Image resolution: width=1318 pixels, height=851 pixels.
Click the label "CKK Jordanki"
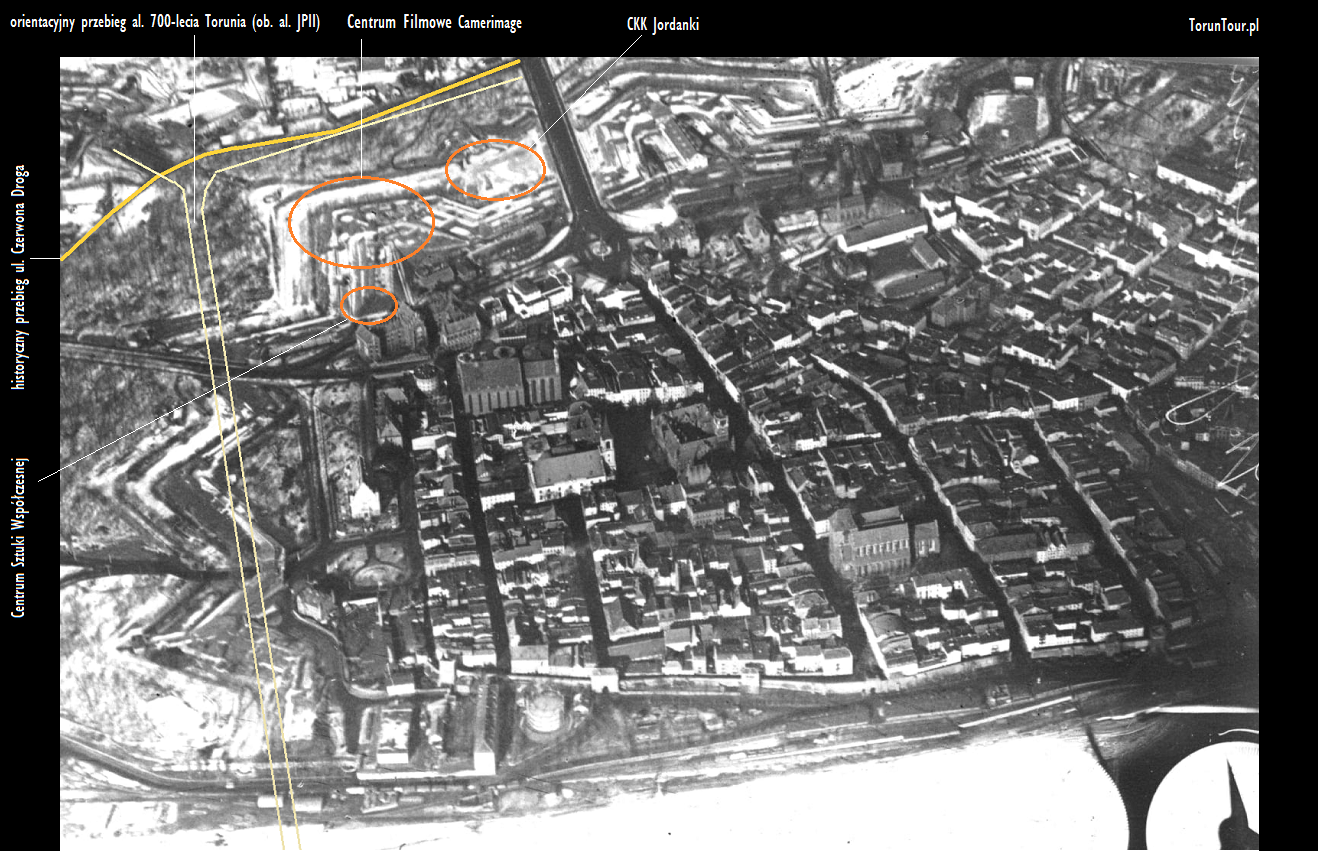click(x=662, y=25)
